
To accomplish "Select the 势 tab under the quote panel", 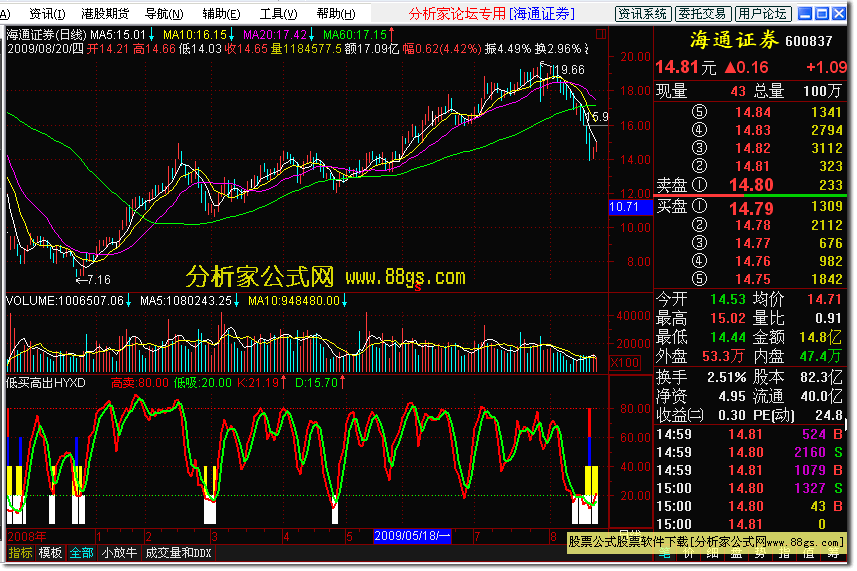I will (760, 555).
